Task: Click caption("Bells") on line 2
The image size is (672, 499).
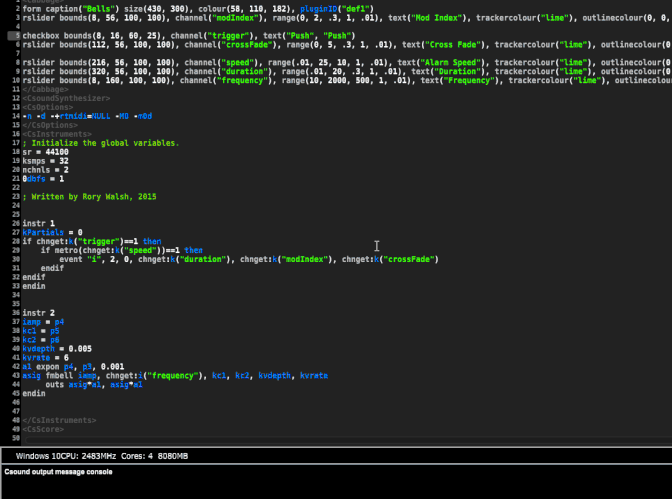Action: (82, 9)
